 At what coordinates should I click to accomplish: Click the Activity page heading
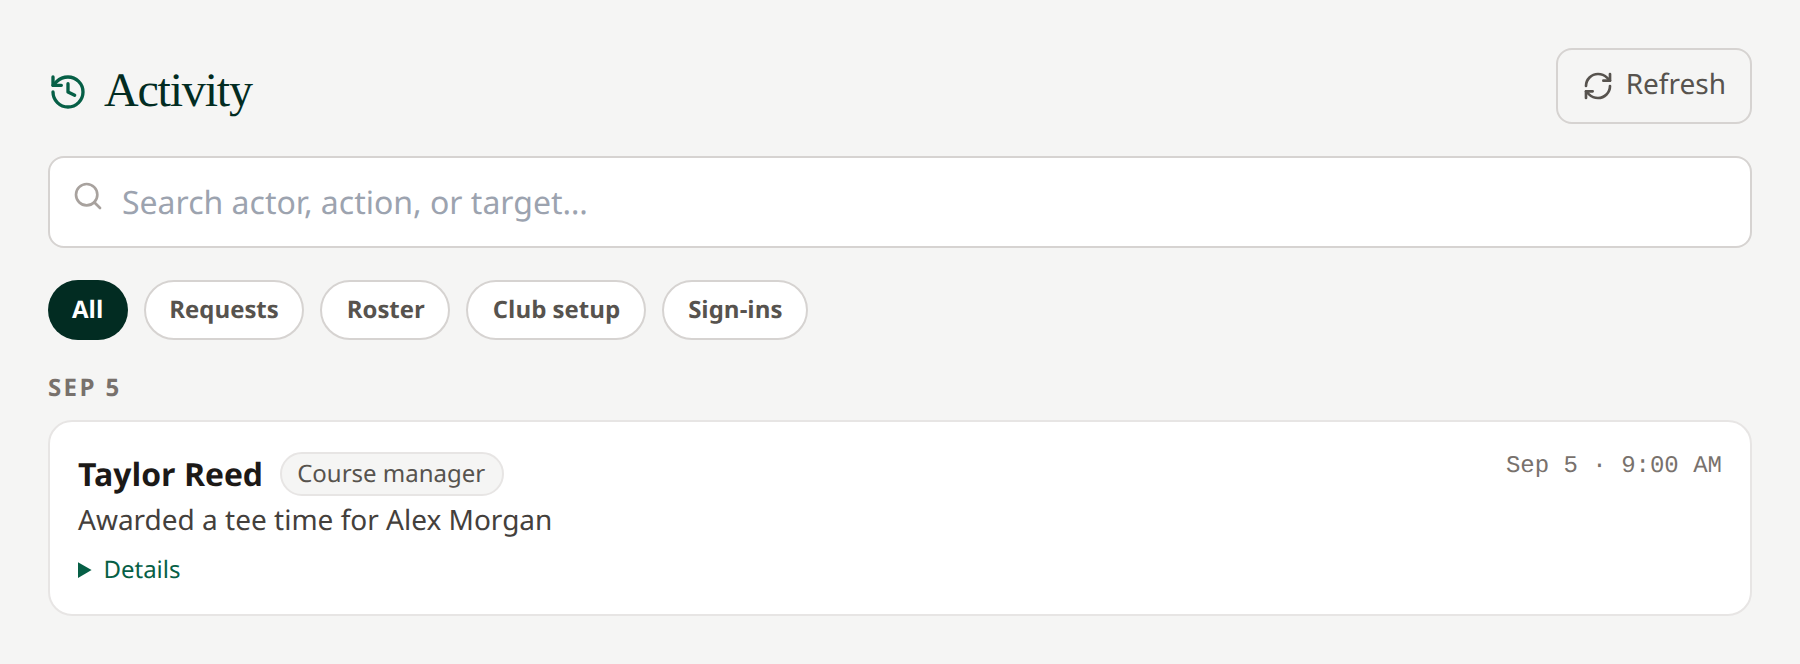(x=178, y=91)
